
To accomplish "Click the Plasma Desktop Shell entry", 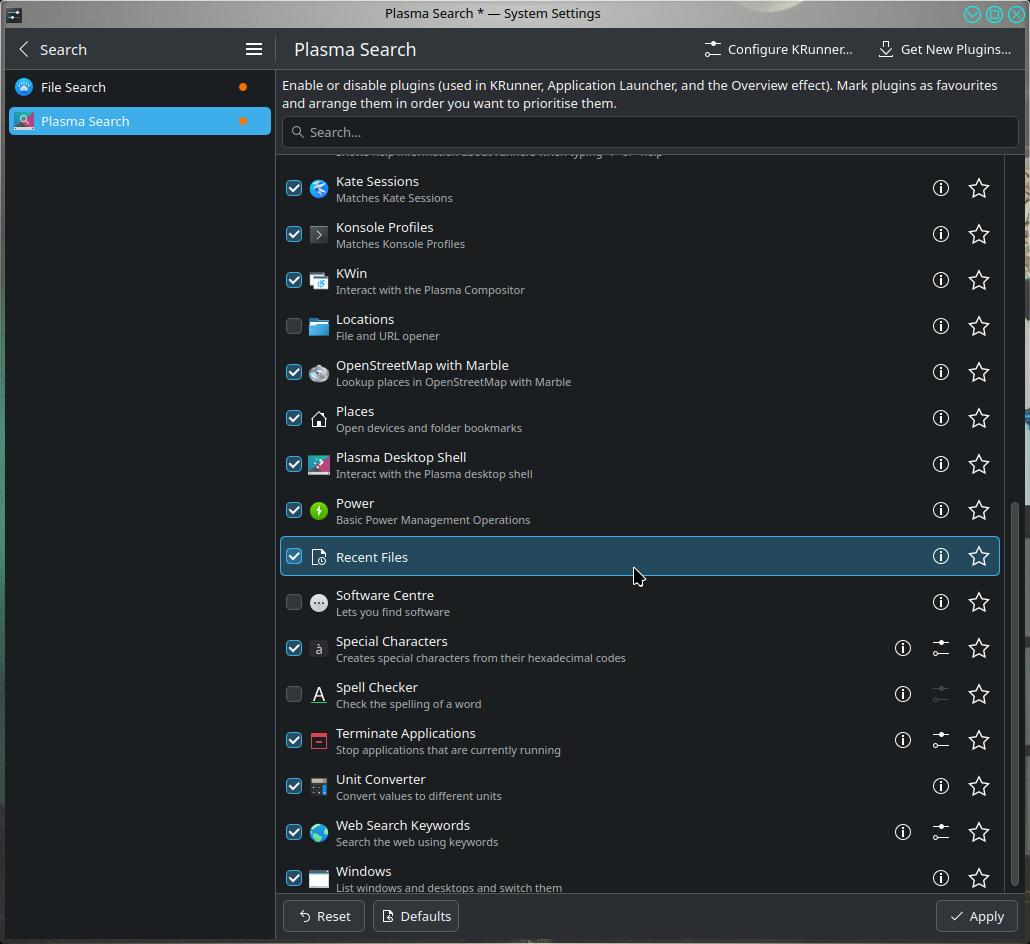I will tap(640, 465).
